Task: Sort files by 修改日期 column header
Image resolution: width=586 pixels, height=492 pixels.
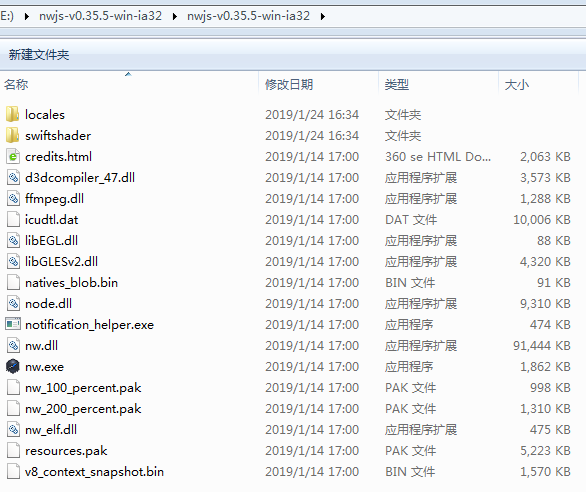Action: pos(289,84)
